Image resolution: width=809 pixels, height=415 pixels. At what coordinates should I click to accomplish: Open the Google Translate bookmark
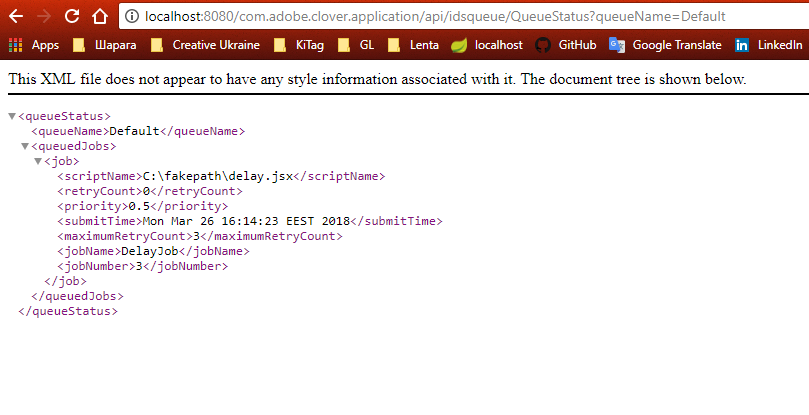point(665,45)
